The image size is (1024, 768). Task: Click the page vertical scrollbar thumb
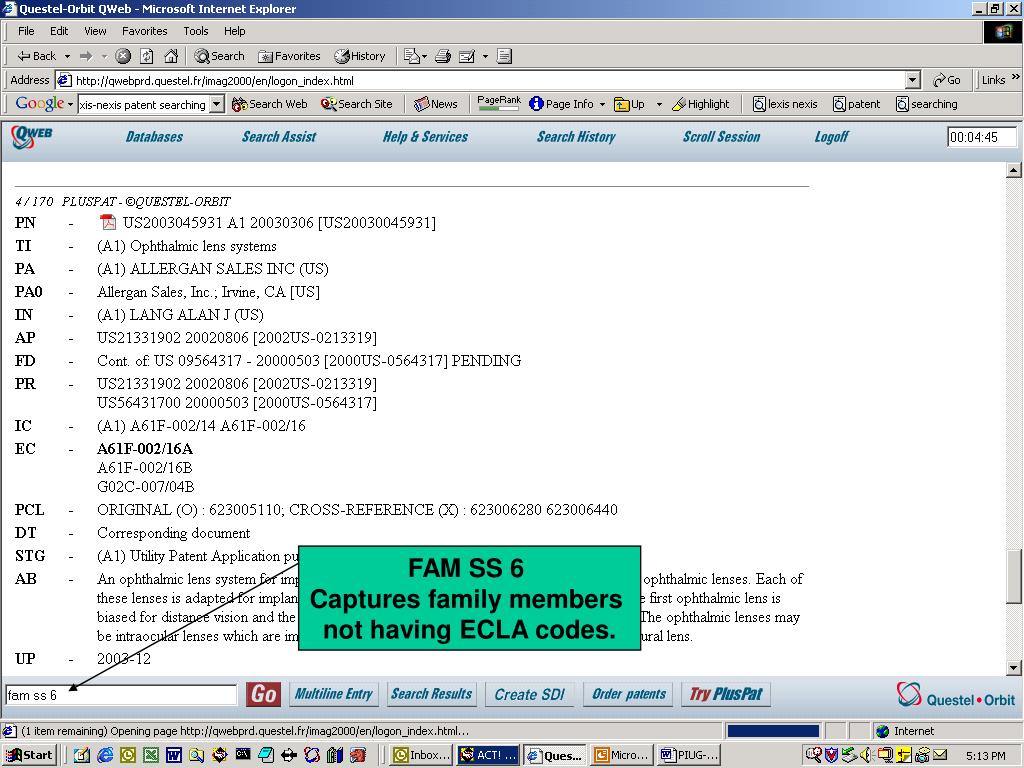coord(1013,577)
